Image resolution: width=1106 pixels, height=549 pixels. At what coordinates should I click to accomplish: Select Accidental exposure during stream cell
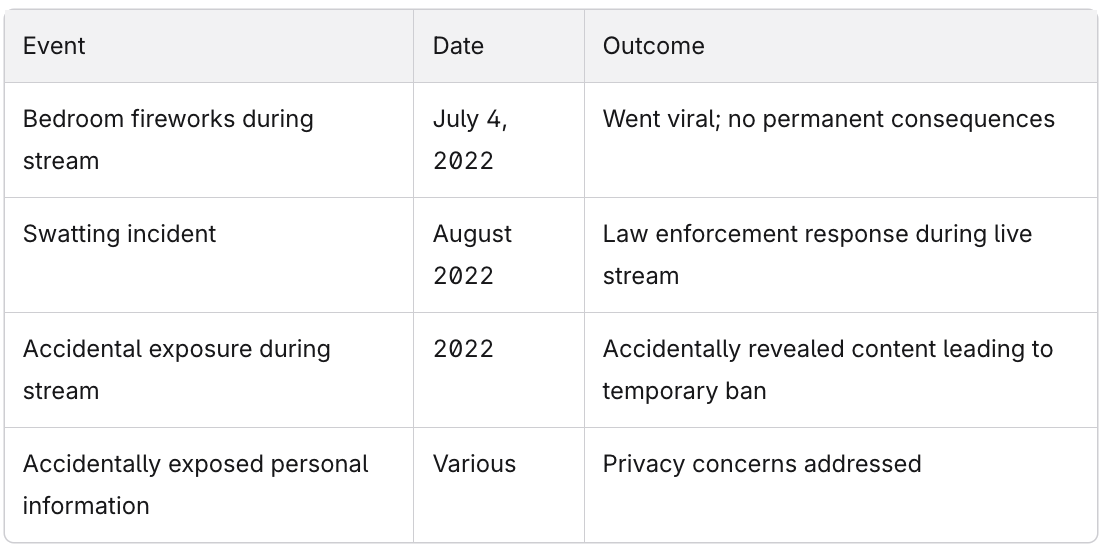click(x=209, y=370)
